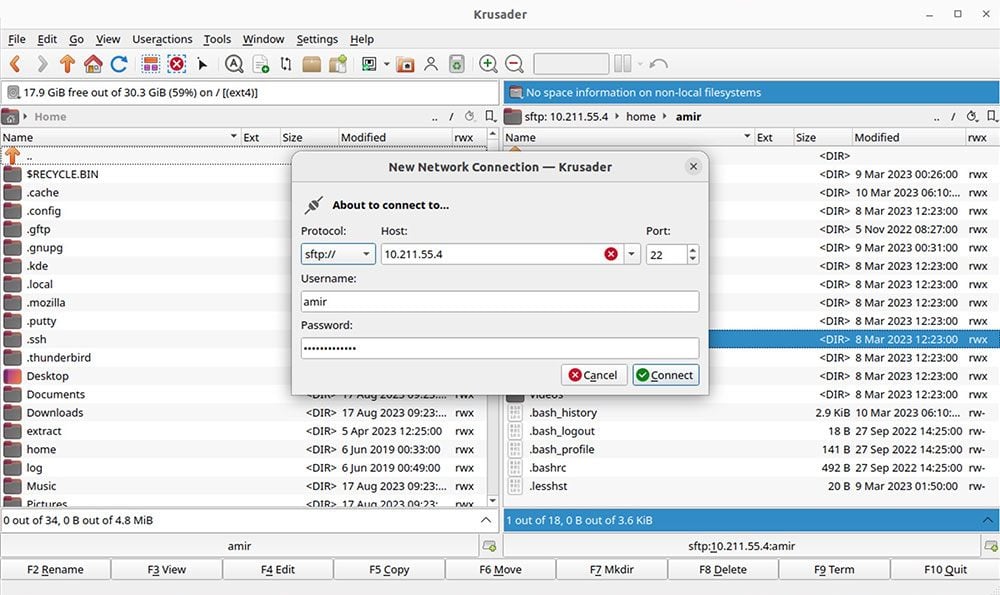Click the Unselect All red X icon

177,64
